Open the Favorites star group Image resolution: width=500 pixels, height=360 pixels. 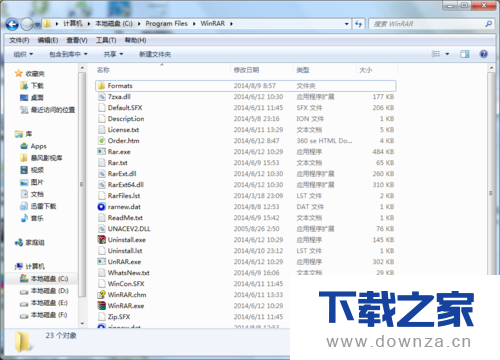coord(30,74)
